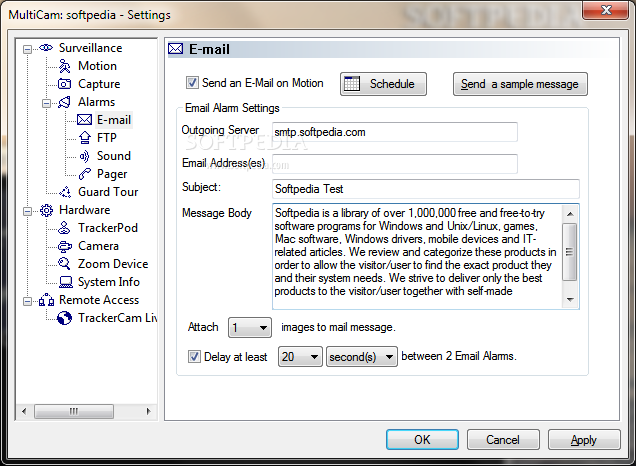
Task: Close the Settings window
Action: 606,10
